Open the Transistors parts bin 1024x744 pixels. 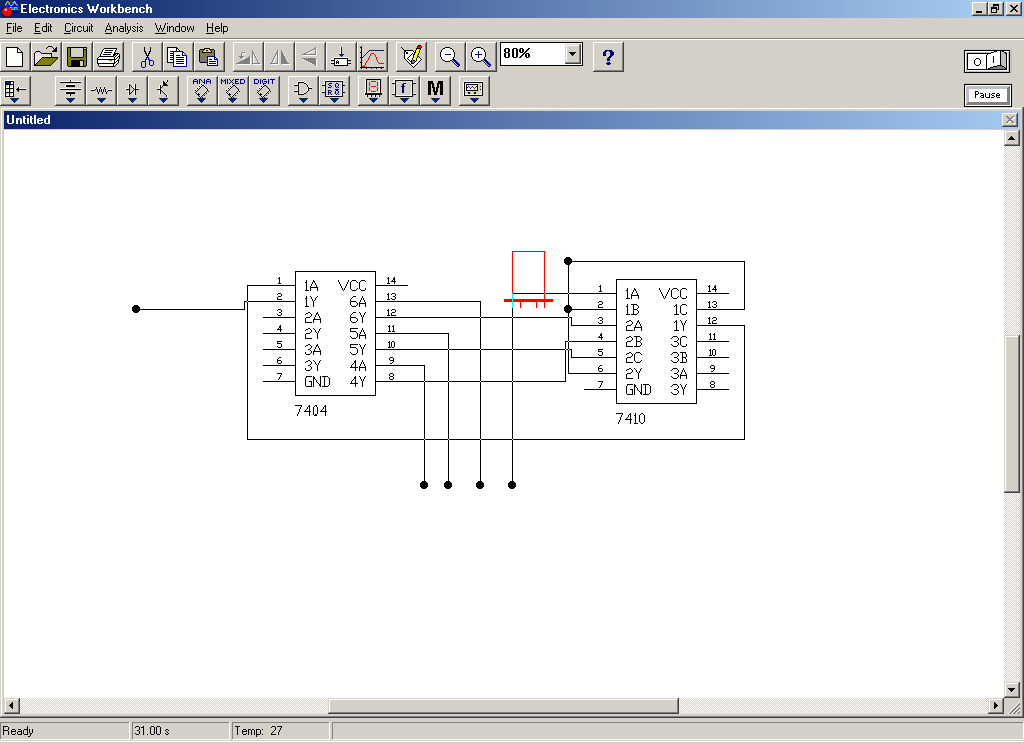point(163,91)
